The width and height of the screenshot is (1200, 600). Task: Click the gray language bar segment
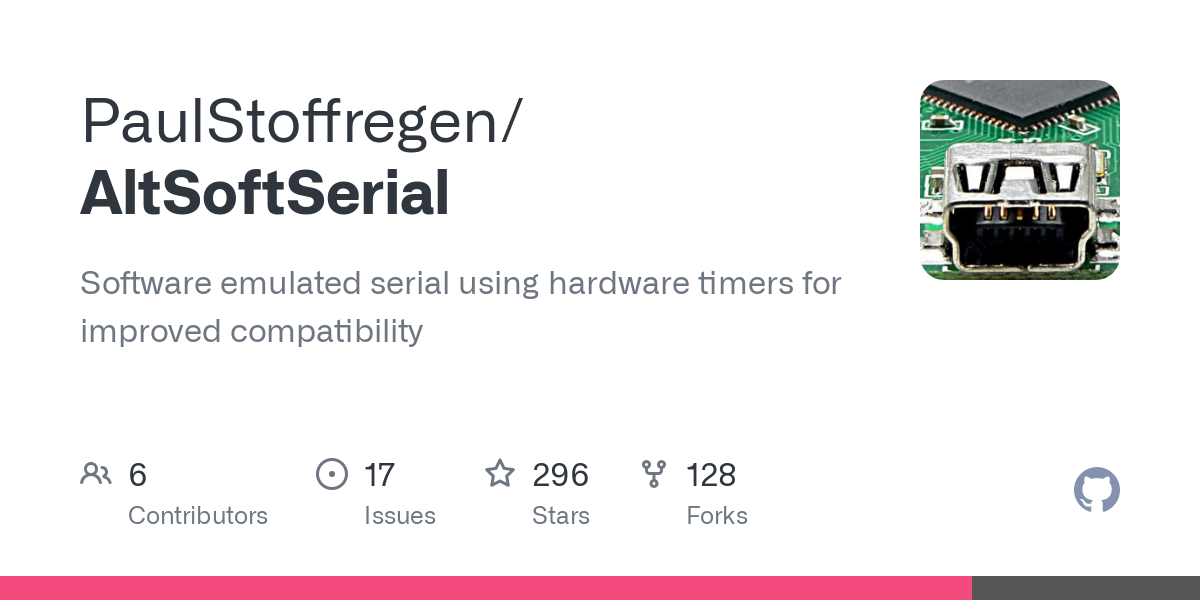pos(1086,588)
